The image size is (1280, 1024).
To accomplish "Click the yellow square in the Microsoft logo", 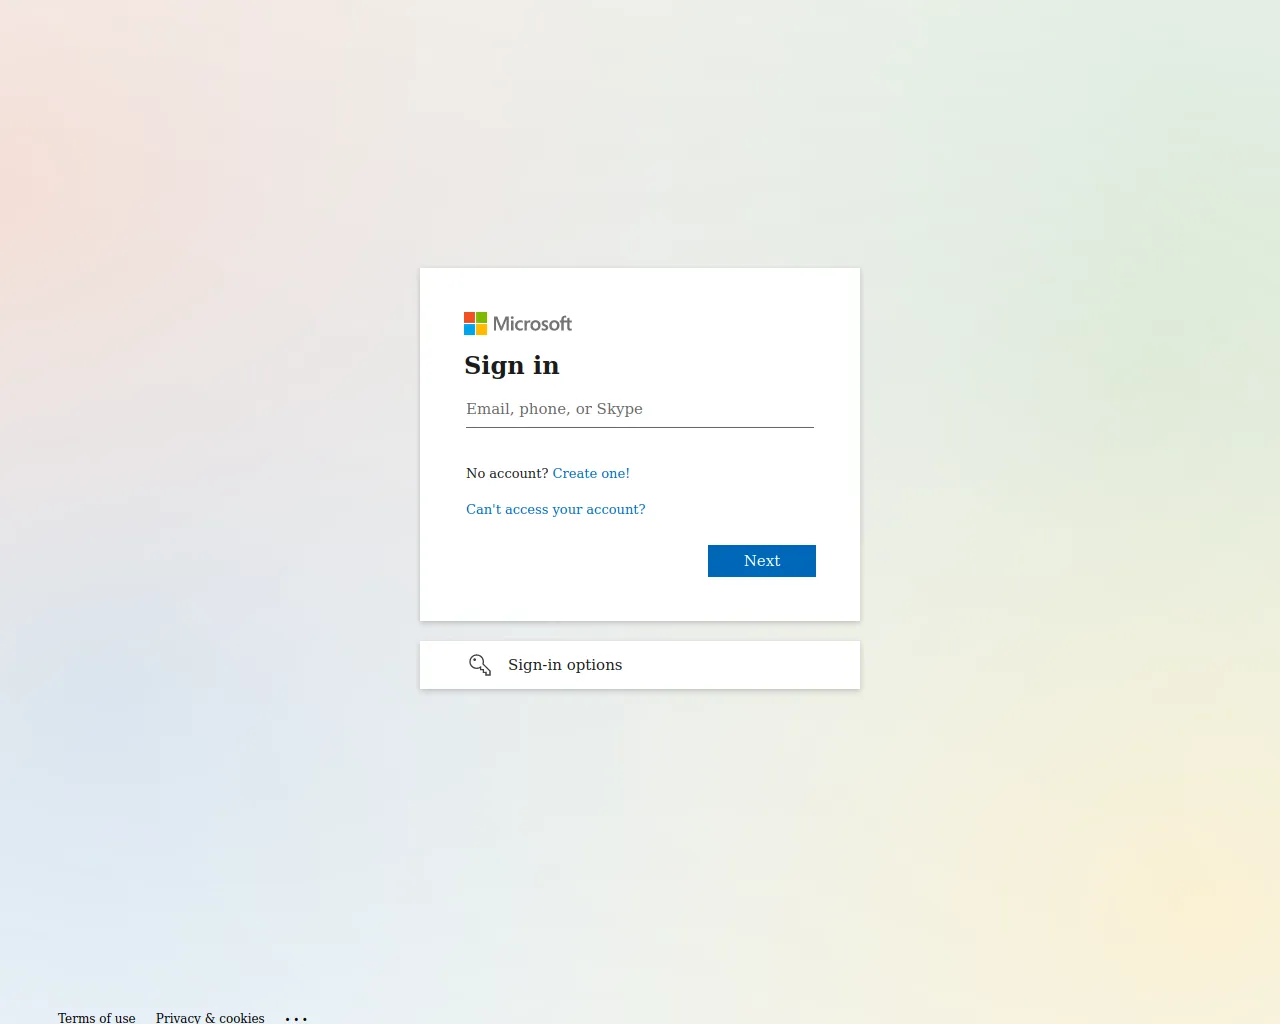I will [x=481, y=329].
